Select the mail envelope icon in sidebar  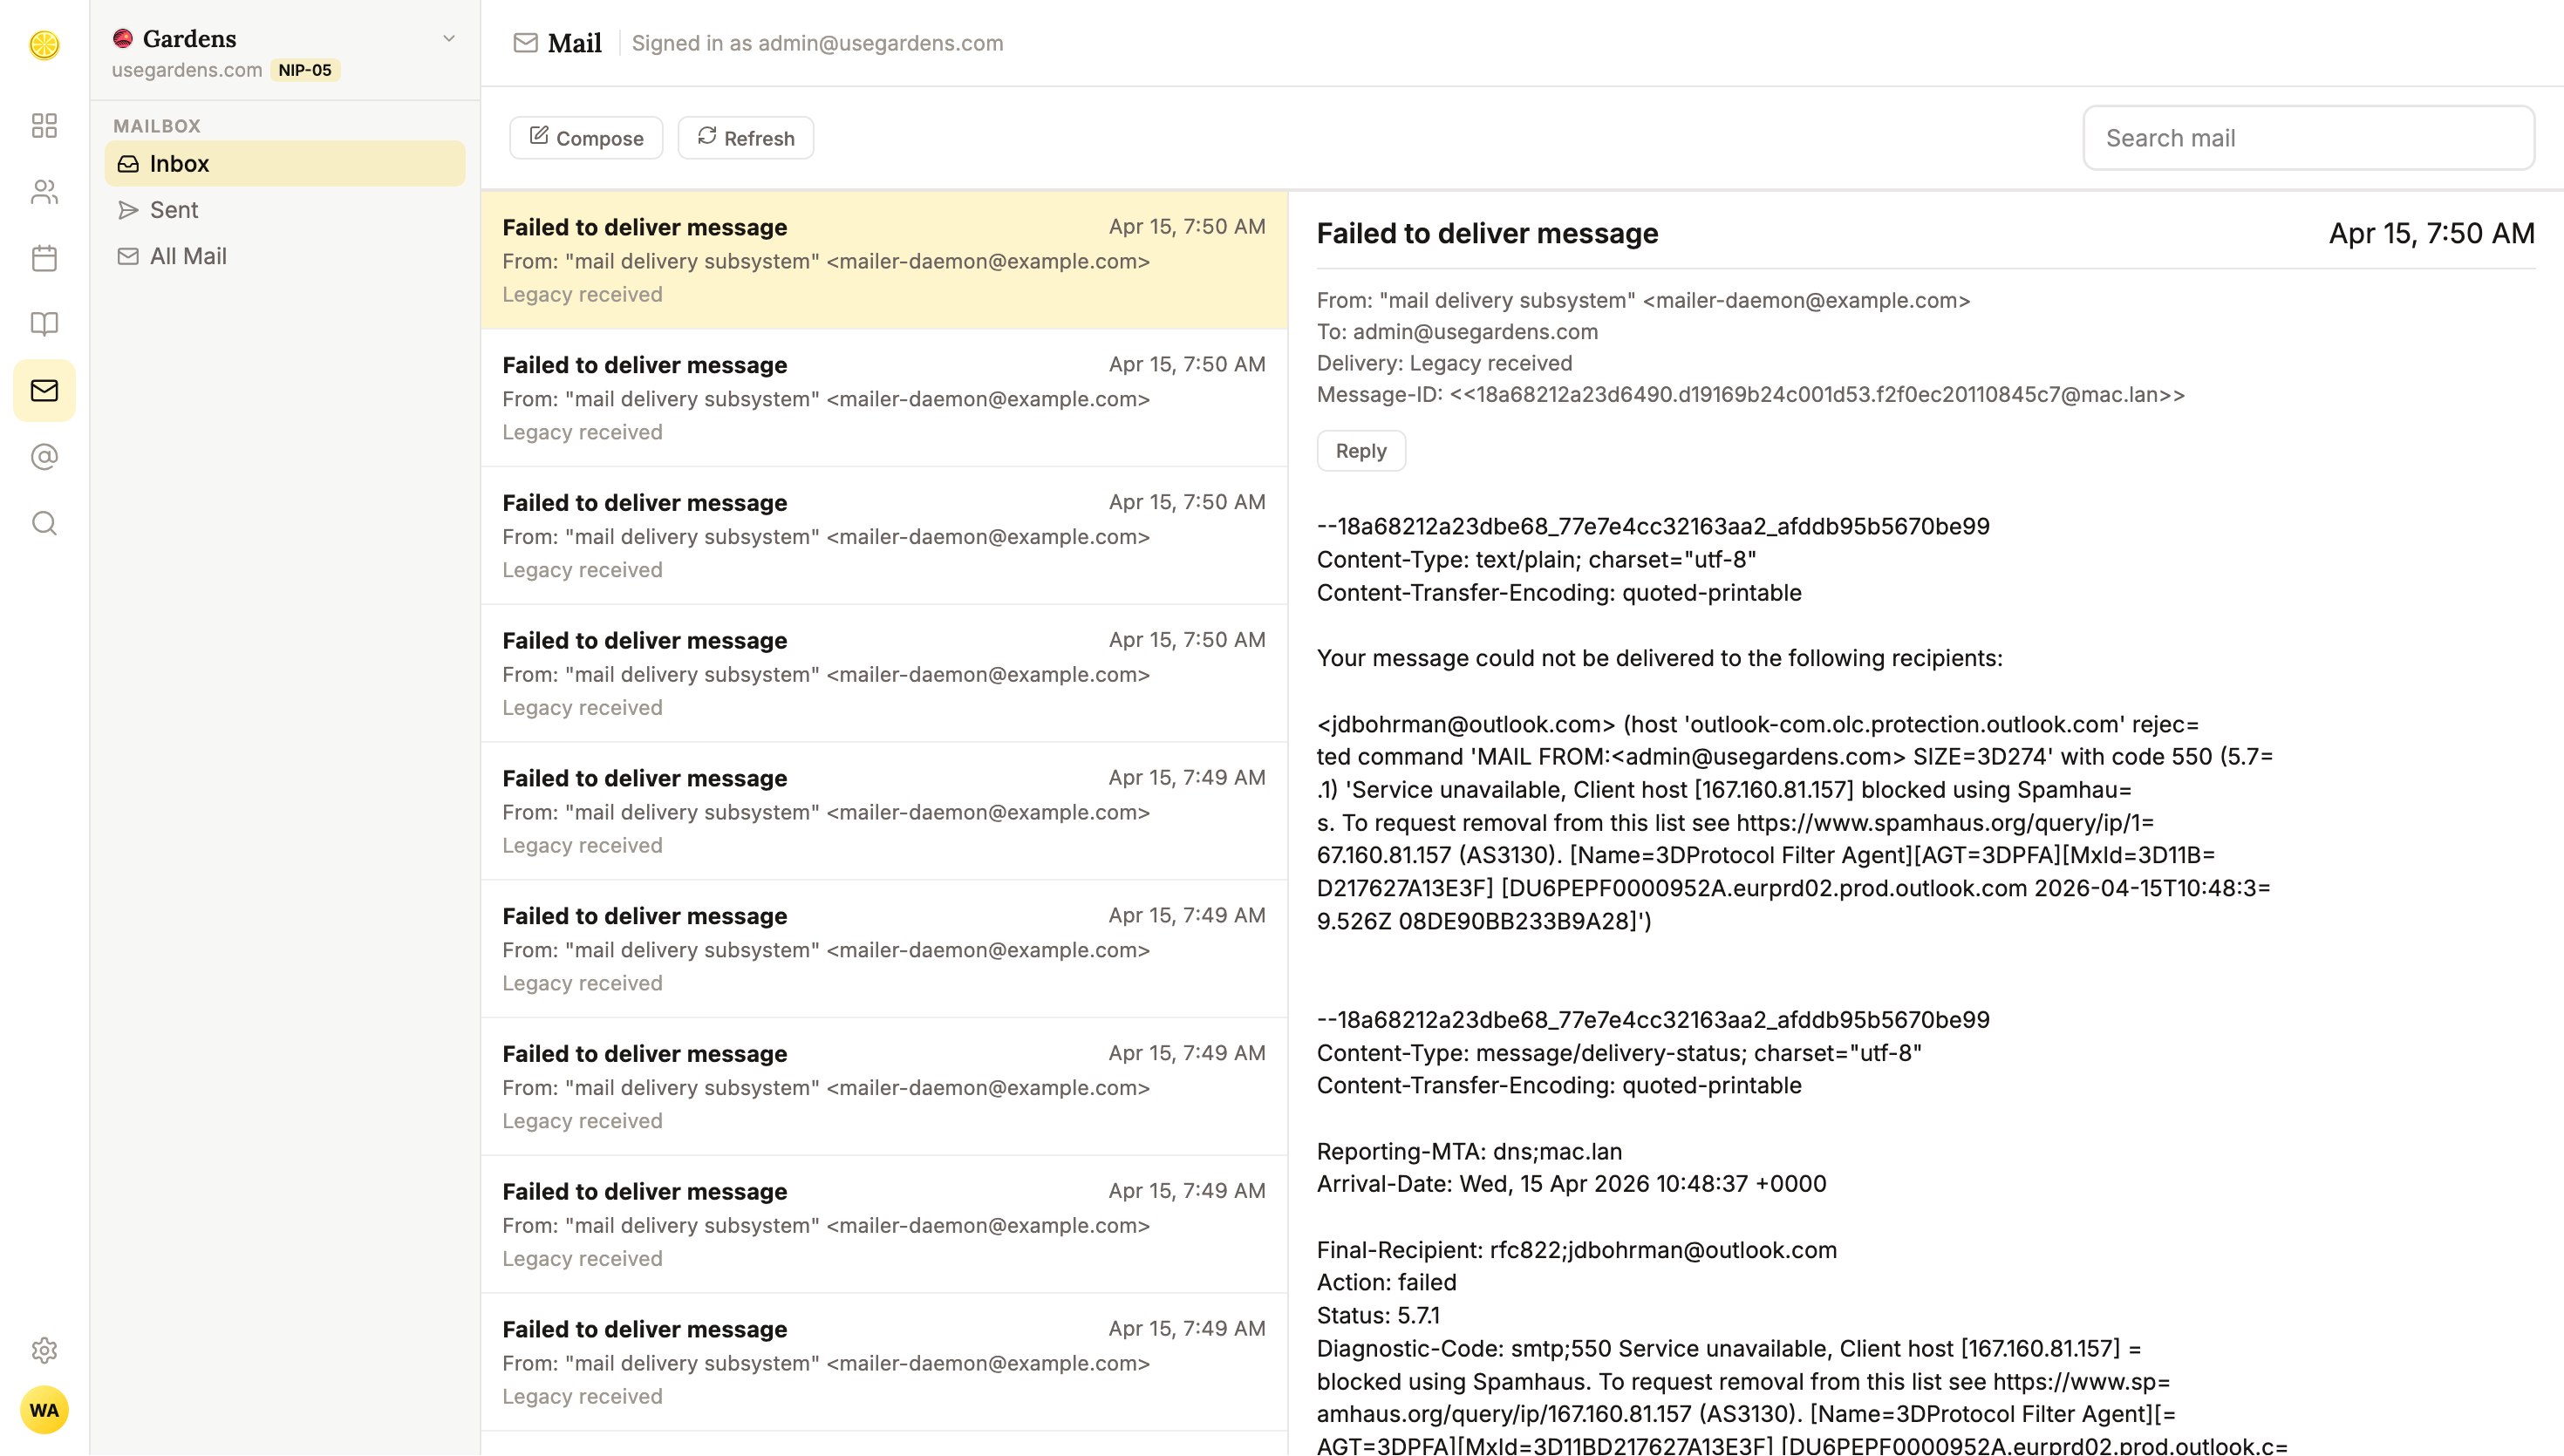(44, 390)
